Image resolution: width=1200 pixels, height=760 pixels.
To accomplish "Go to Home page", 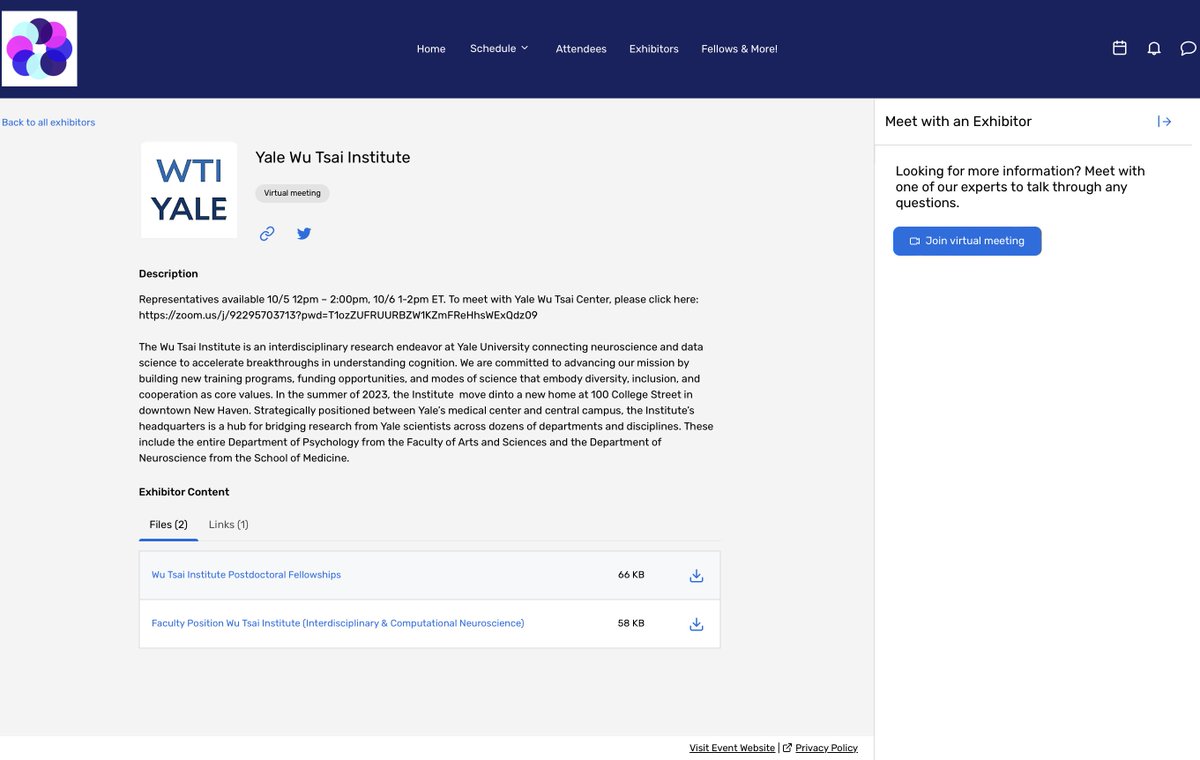I will tap(431, 49).
